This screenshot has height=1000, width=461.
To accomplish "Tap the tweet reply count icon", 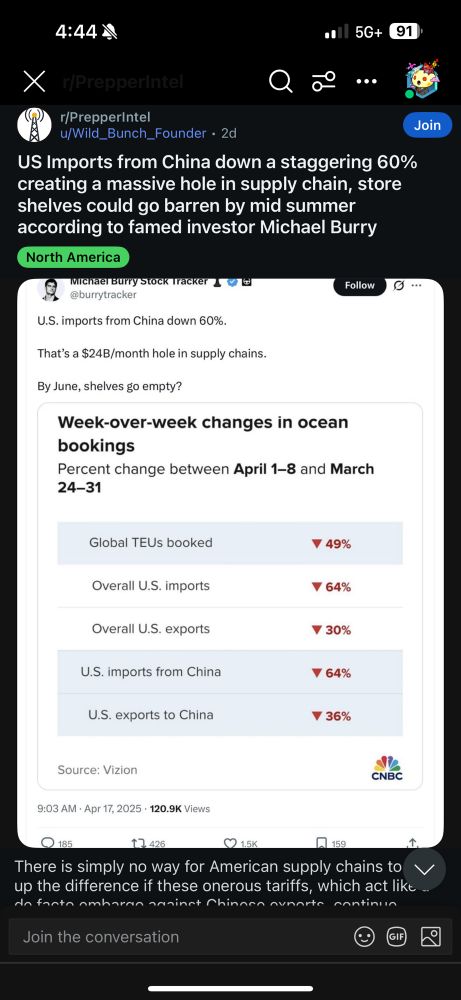I will click(x=48, y=842).
